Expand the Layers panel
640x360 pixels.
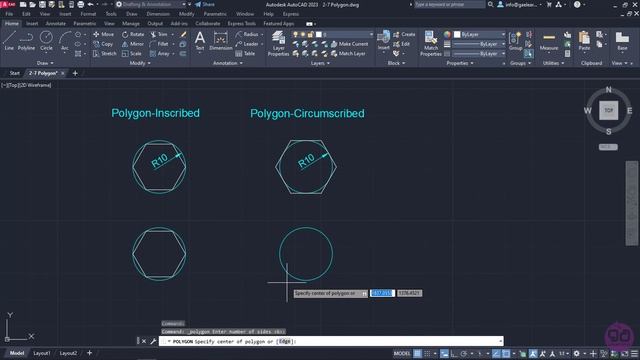[x=320, y=63]
